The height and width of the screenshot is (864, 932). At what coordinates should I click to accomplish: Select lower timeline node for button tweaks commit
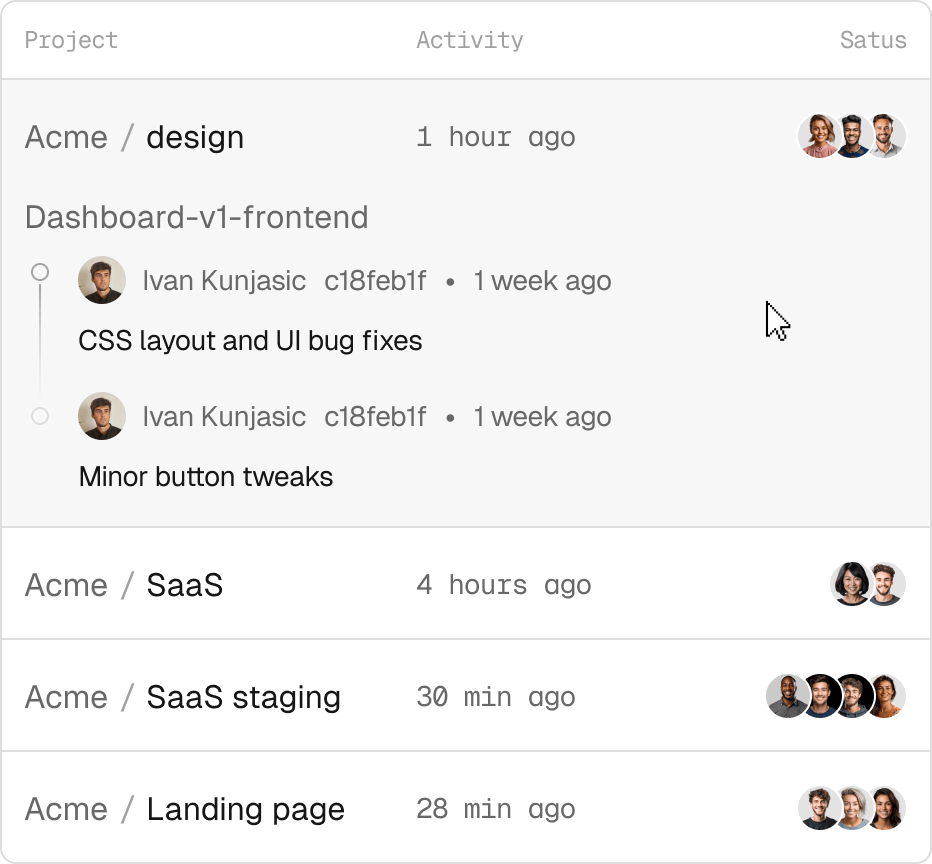point(40,416)
